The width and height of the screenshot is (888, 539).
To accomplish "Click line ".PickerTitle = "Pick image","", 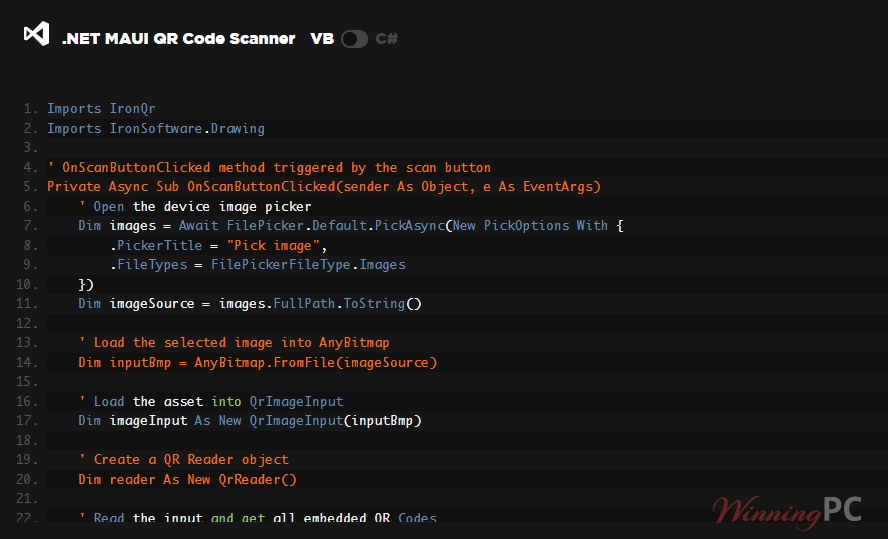I will pyautogui.click(x=219, y=246).
